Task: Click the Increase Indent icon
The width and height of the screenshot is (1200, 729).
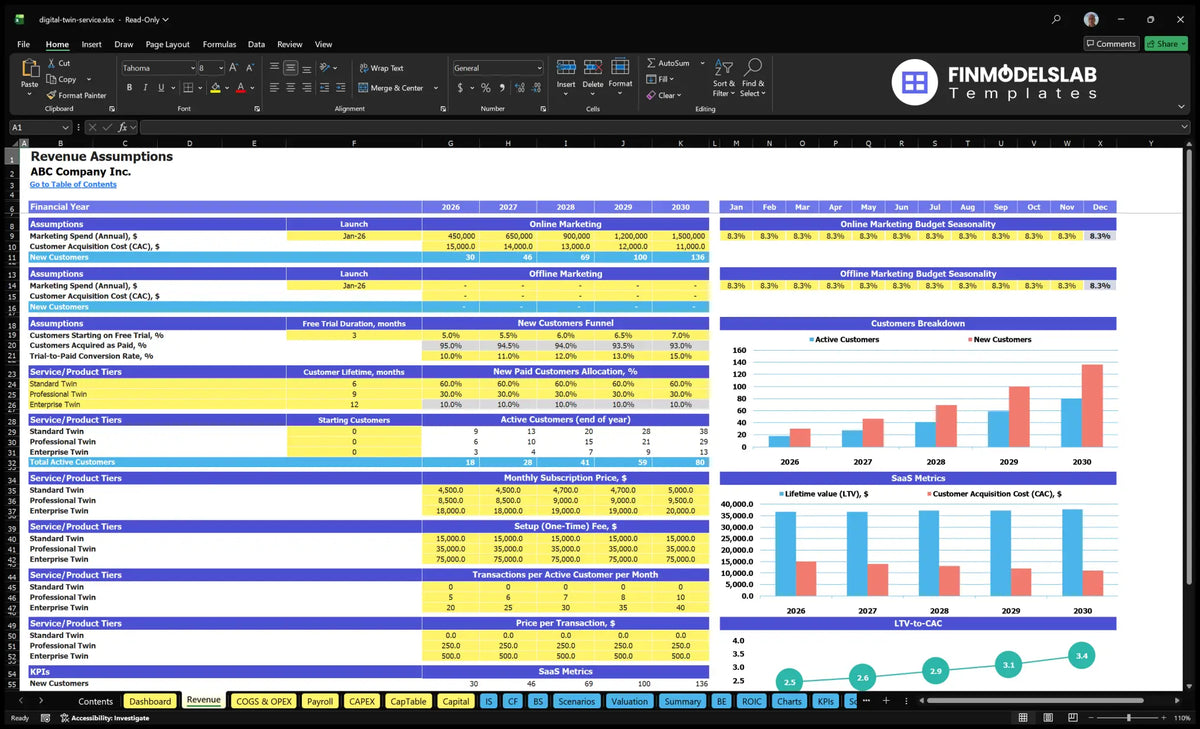Action: coord(342,88)
